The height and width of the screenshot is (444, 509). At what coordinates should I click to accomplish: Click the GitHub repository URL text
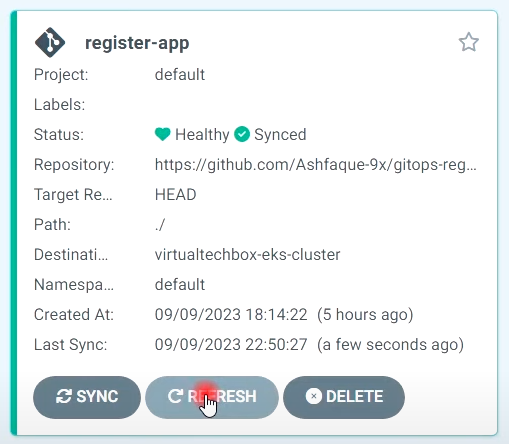[316, 165]
